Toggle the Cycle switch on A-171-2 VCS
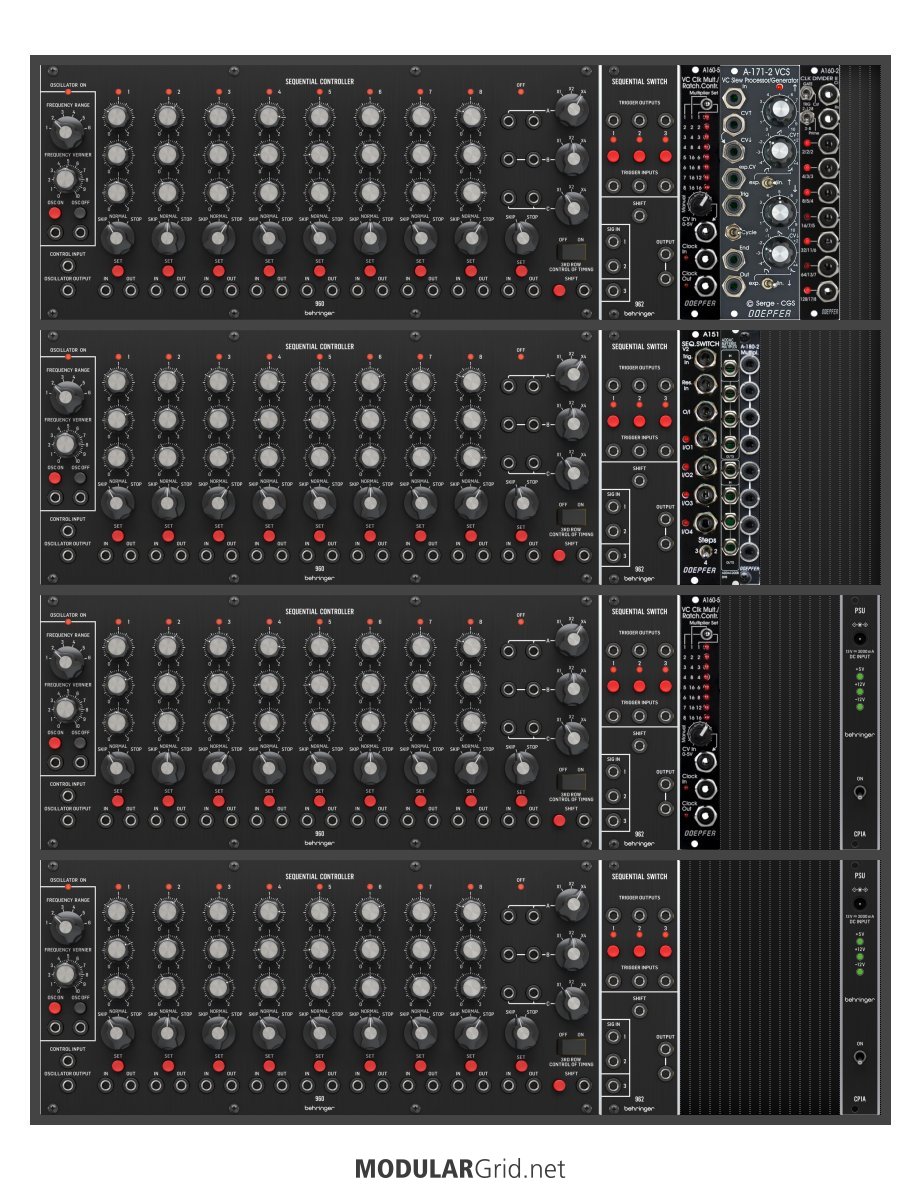This screenshot has width=921, height=1190. (734, 232)
